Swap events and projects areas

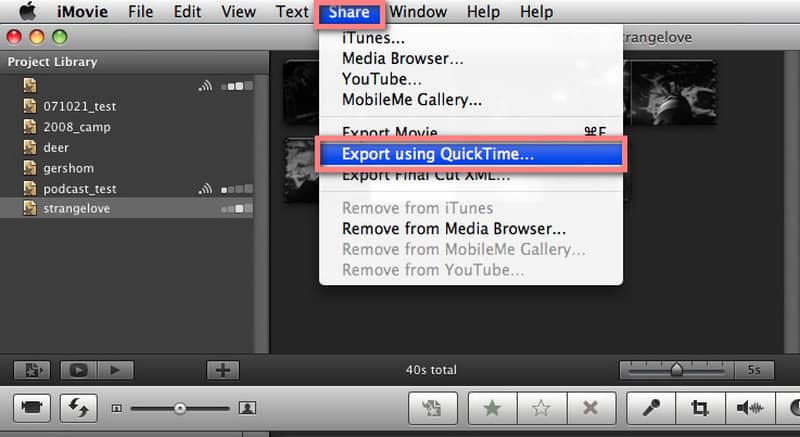[79, 408]
